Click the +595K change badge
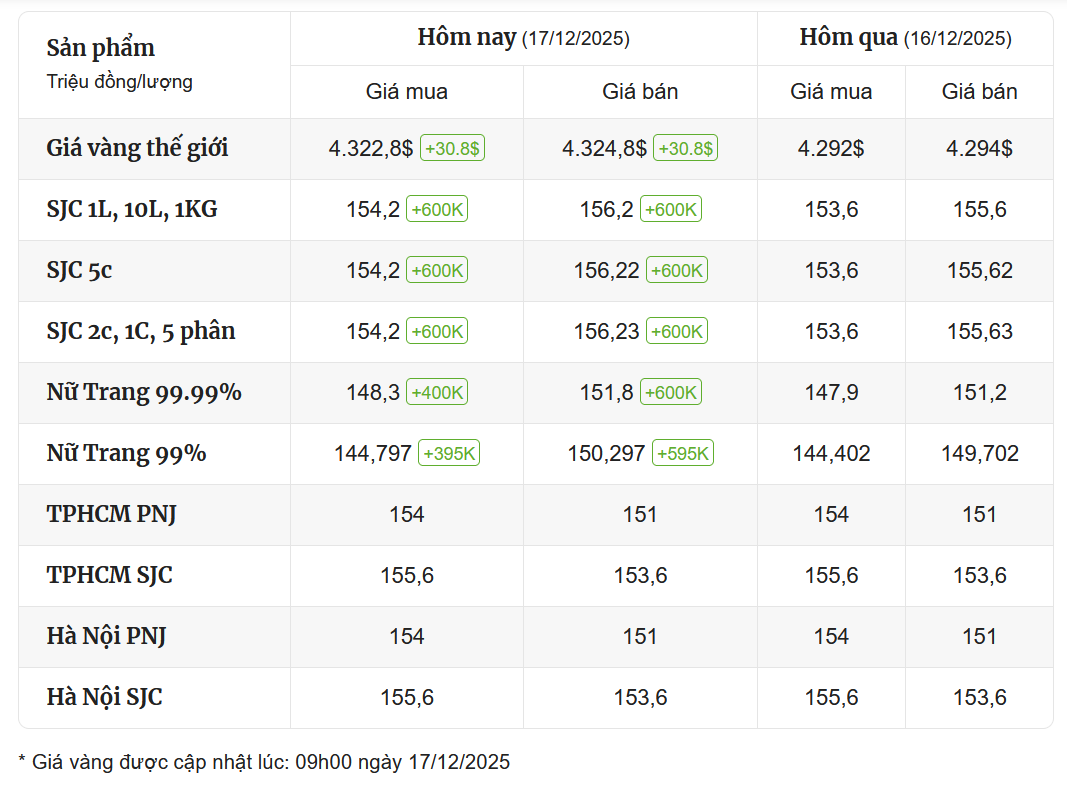 coord(682,454)
